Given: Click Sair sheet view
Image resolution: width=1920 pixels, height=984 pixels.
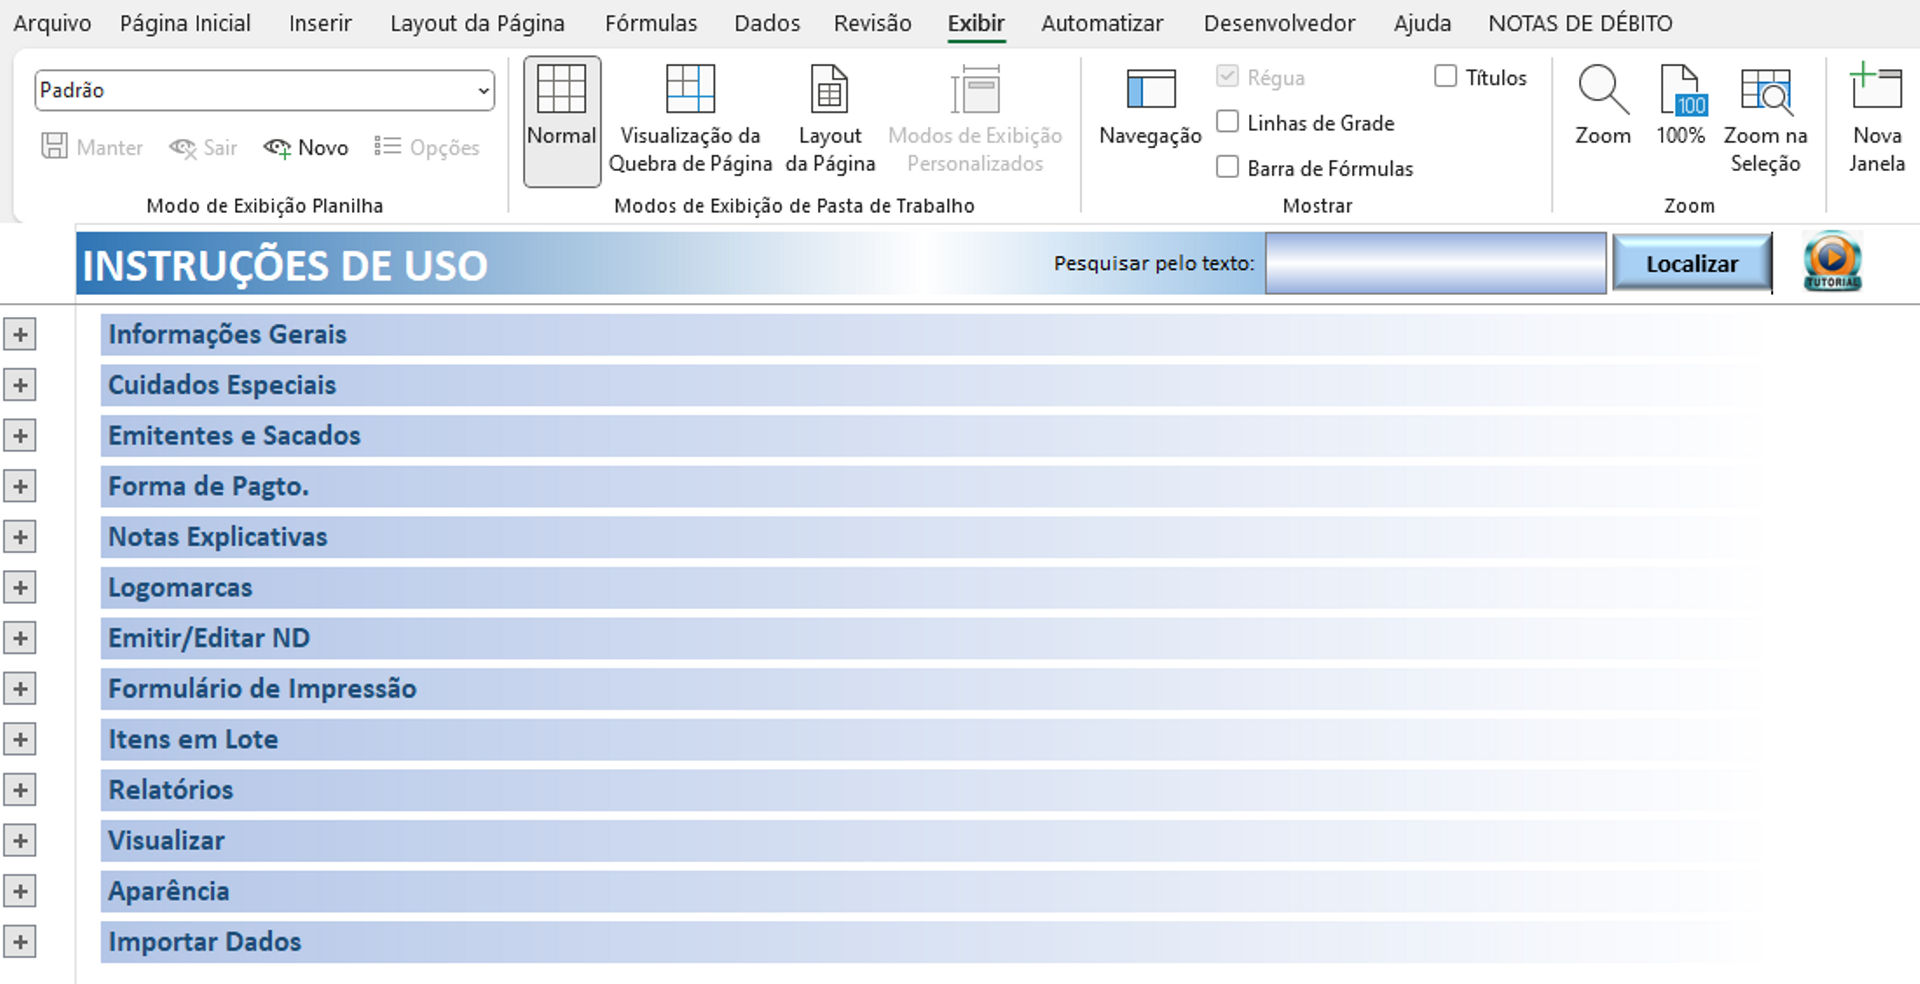Looking at the screenshot, I should point(203,148).
